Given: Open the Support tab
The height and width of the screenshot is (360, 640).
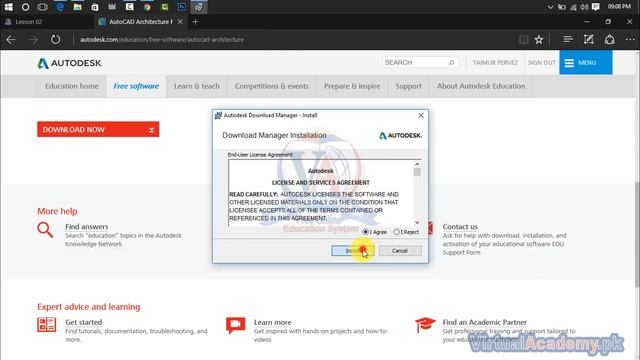Looking at the screenshot, I should click(409, 86).
